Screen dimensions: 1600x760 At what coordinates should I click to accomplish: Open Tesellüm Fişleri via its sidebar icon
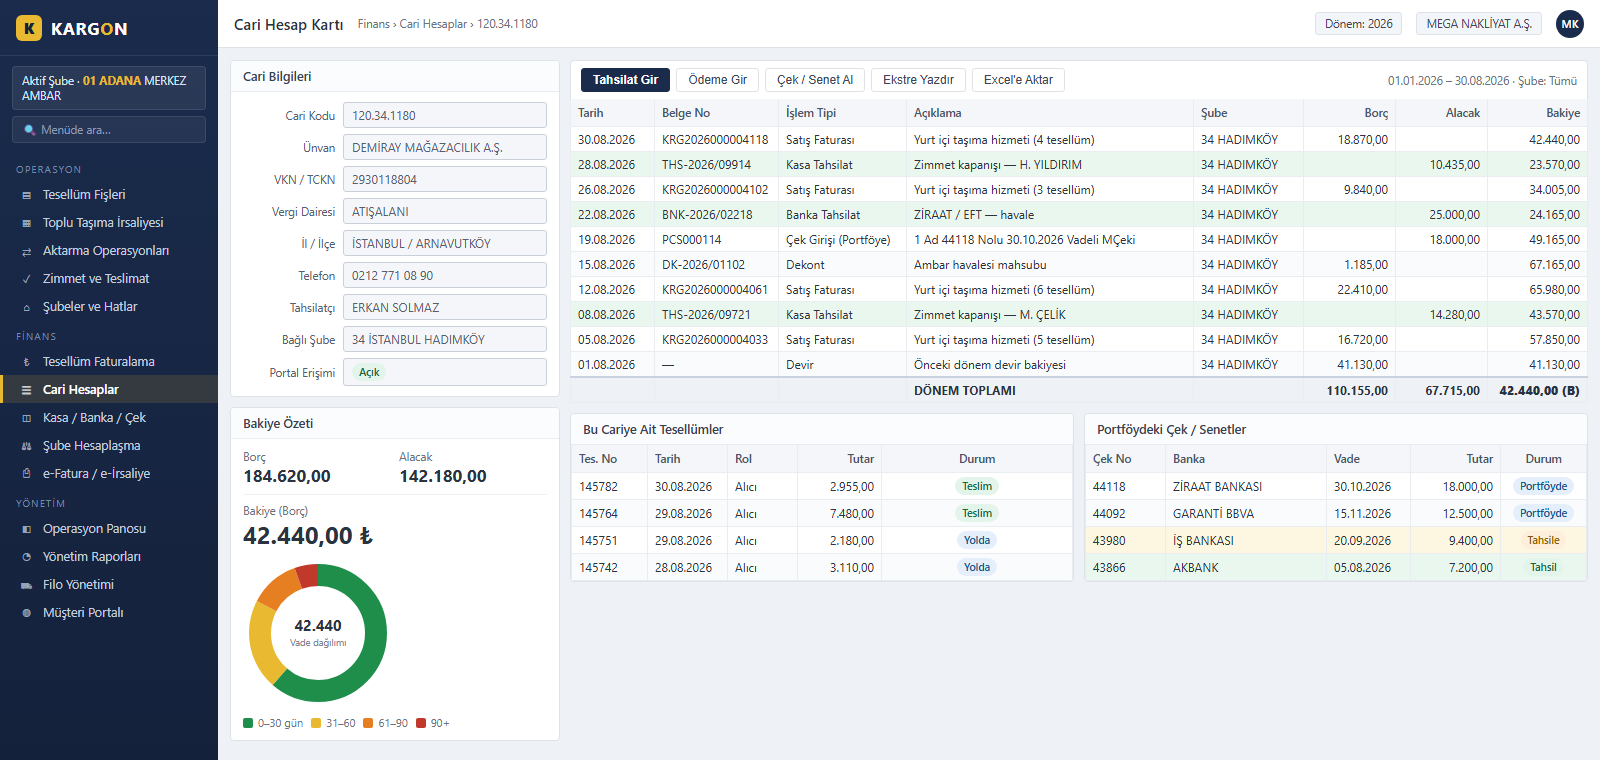(x=27, y=195)
